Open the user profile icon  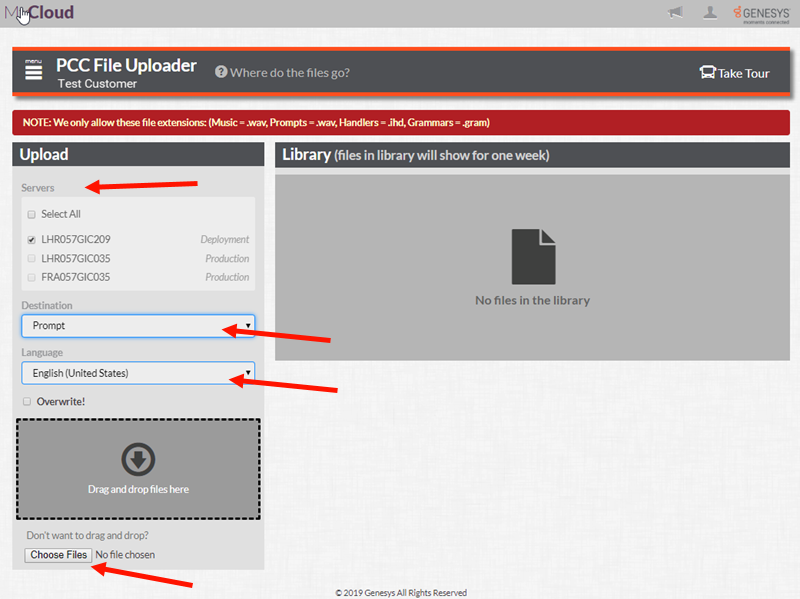click(x=710, y=13)
